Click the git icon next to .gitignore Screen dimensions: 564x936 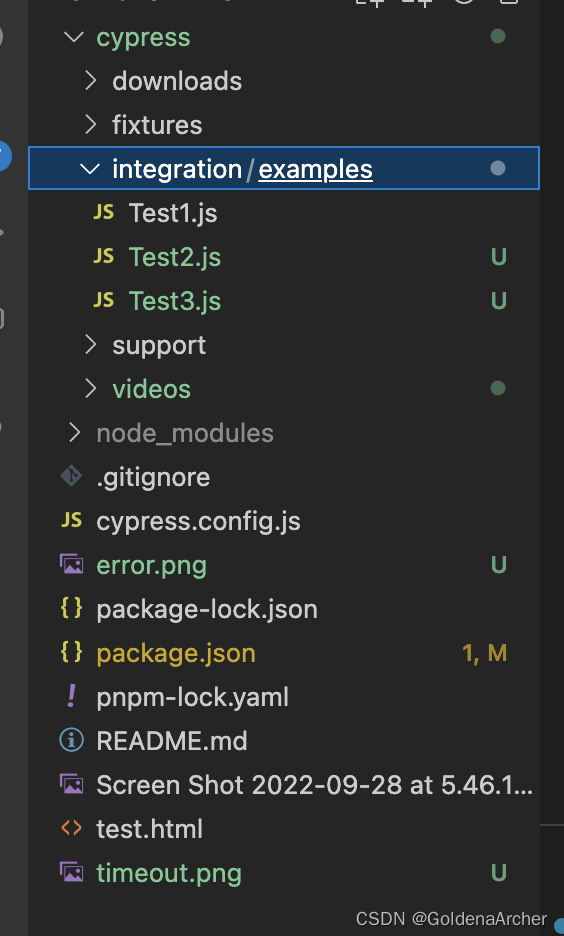coord(71,476)
